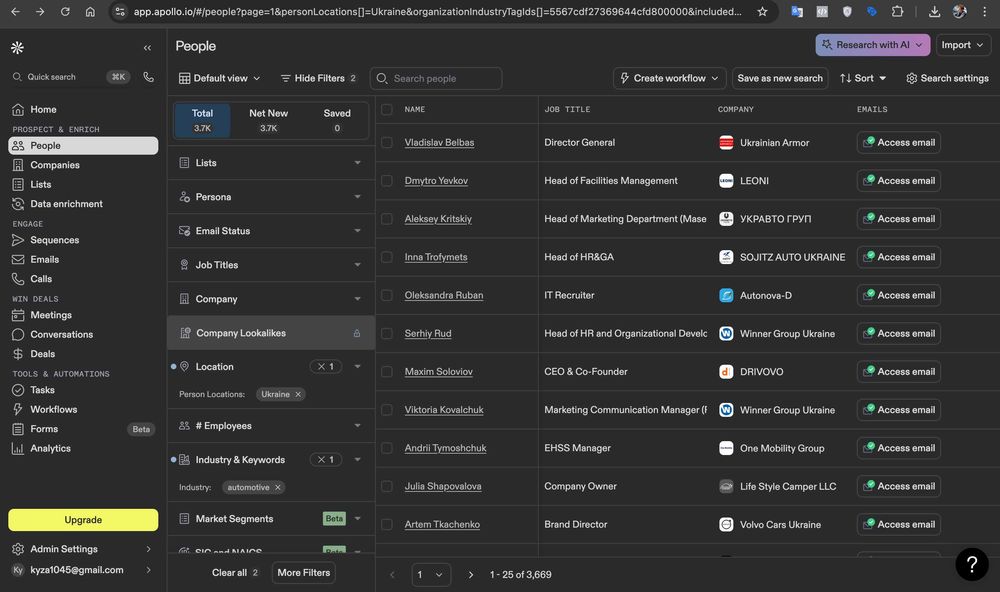Check the box for Serhiy Rud

coord(386,333)
